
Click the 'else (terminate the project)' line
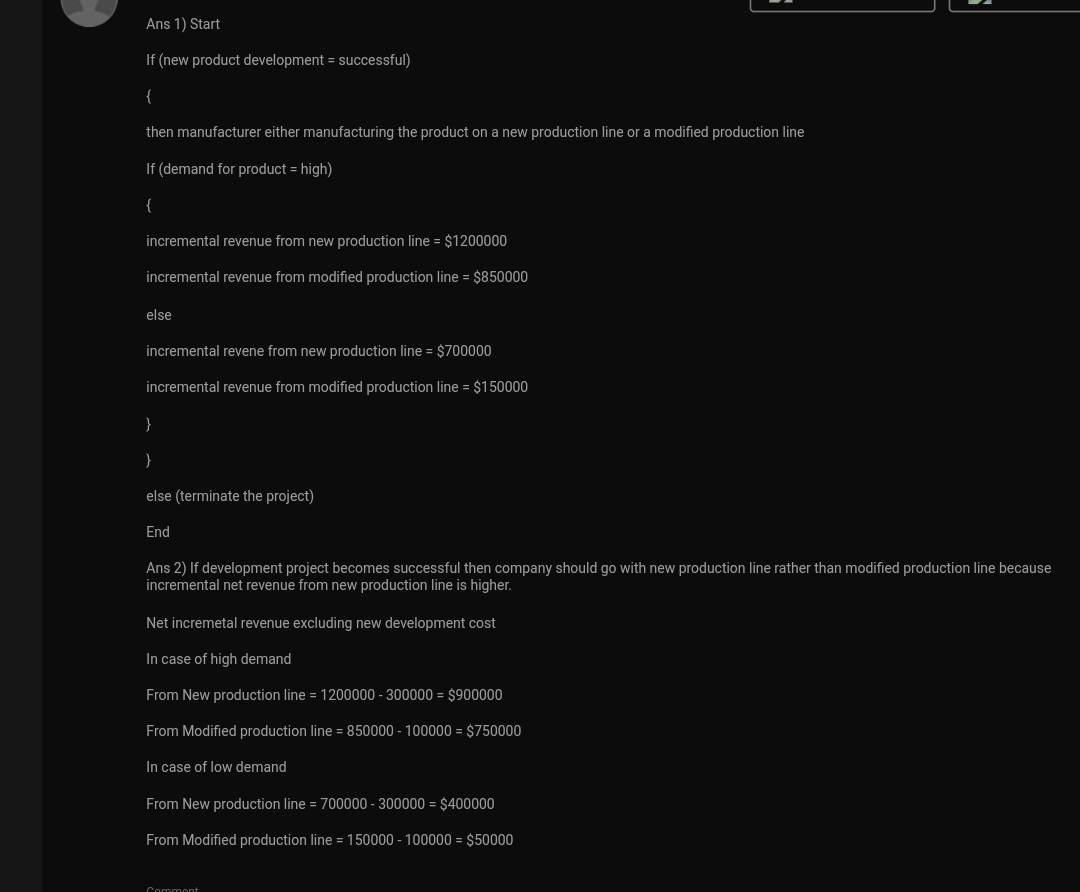(230, 496)
